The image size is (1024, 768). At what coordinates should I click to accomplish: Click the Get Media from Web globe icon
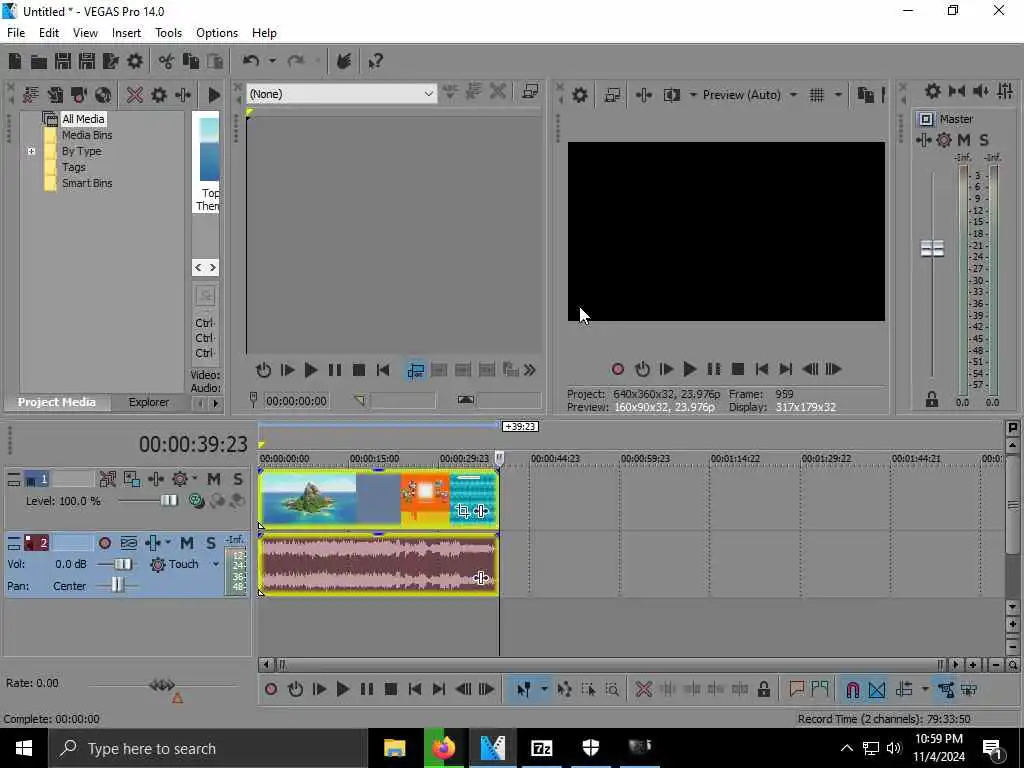pos(103,95)
